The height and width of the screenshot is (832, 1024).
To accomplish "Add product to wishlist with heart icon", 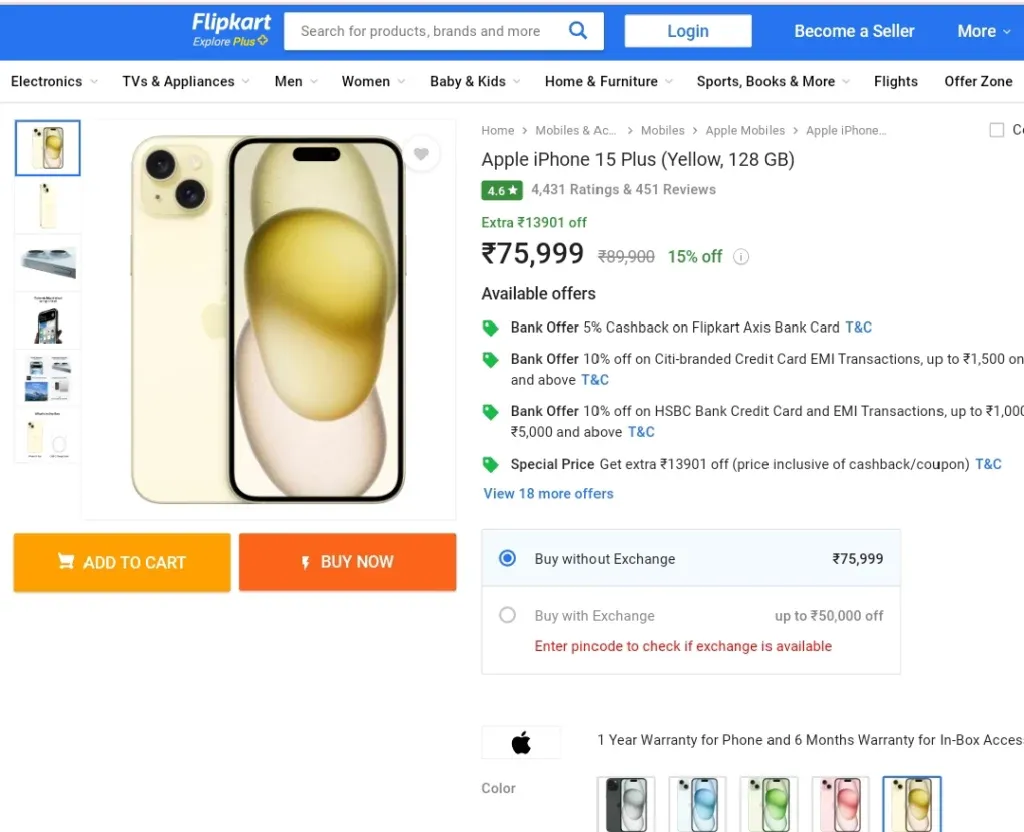I will tap(421, 153).
